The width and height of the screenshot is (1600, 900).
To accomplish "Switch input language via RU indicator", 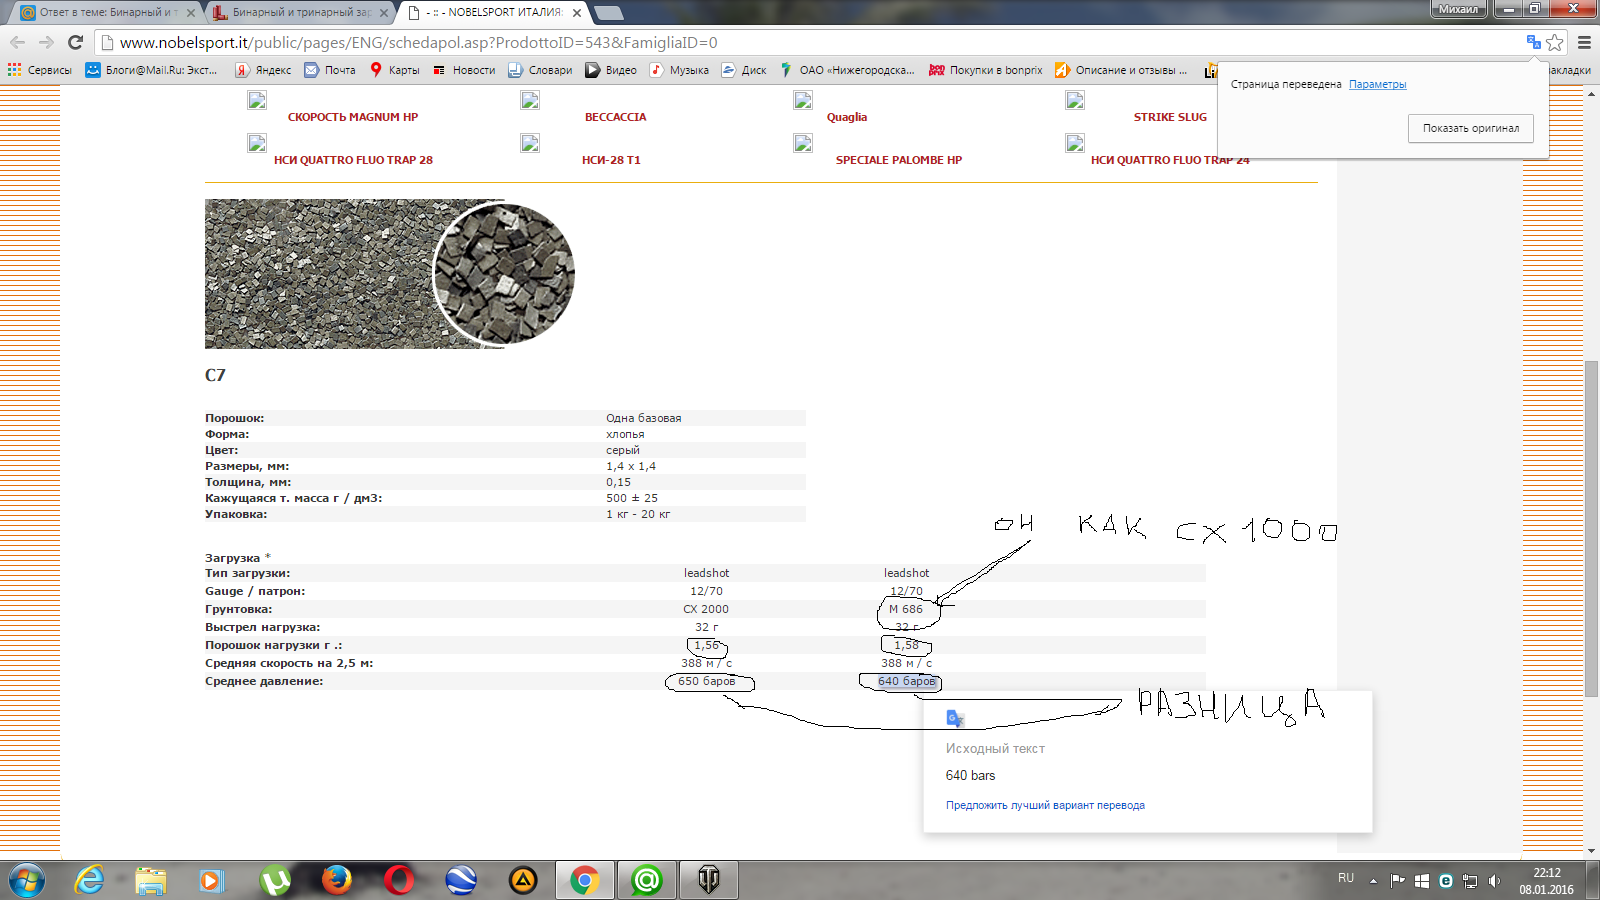I will [1346, 878].
